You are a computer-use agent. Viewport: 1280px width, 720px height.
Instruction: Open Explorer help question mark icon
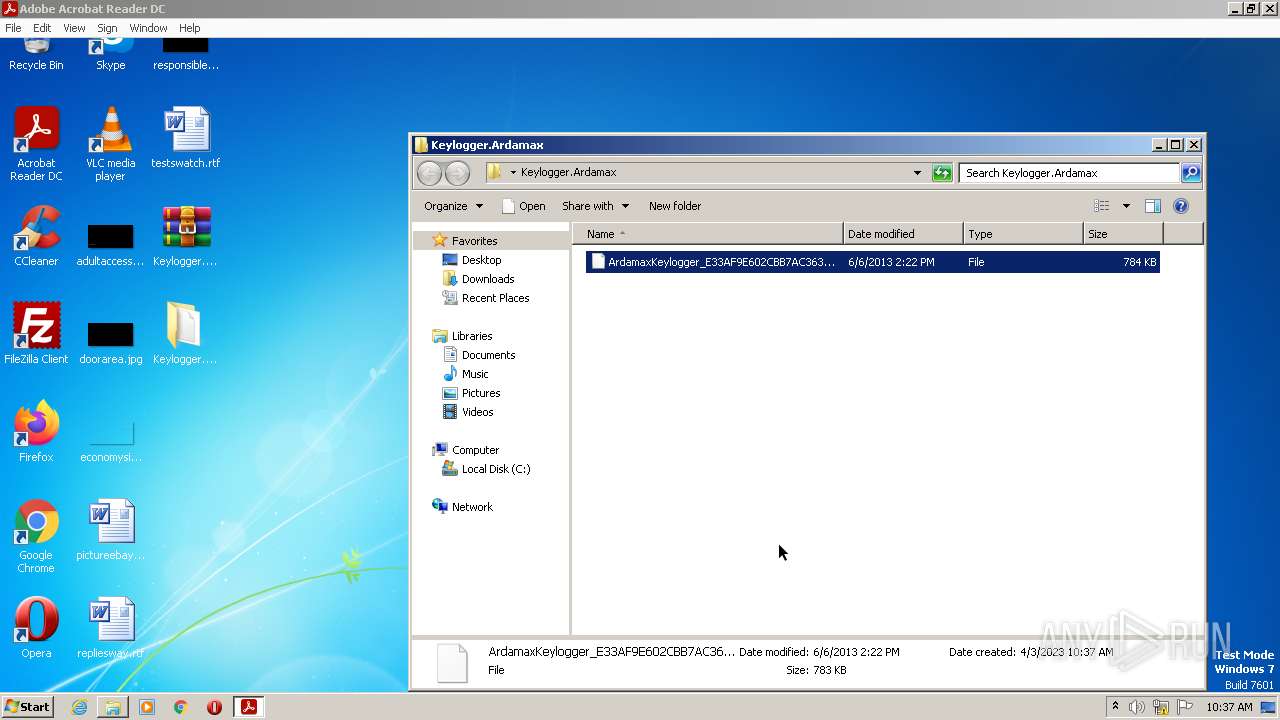1180,206
